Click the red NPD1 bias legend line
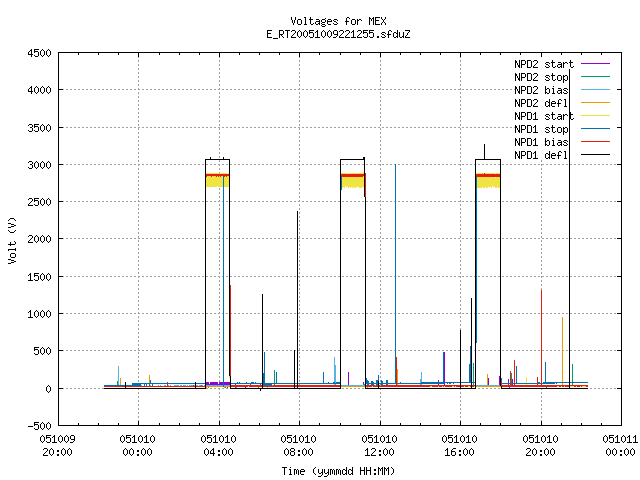 pyautogui.click(x=596, y=142)
